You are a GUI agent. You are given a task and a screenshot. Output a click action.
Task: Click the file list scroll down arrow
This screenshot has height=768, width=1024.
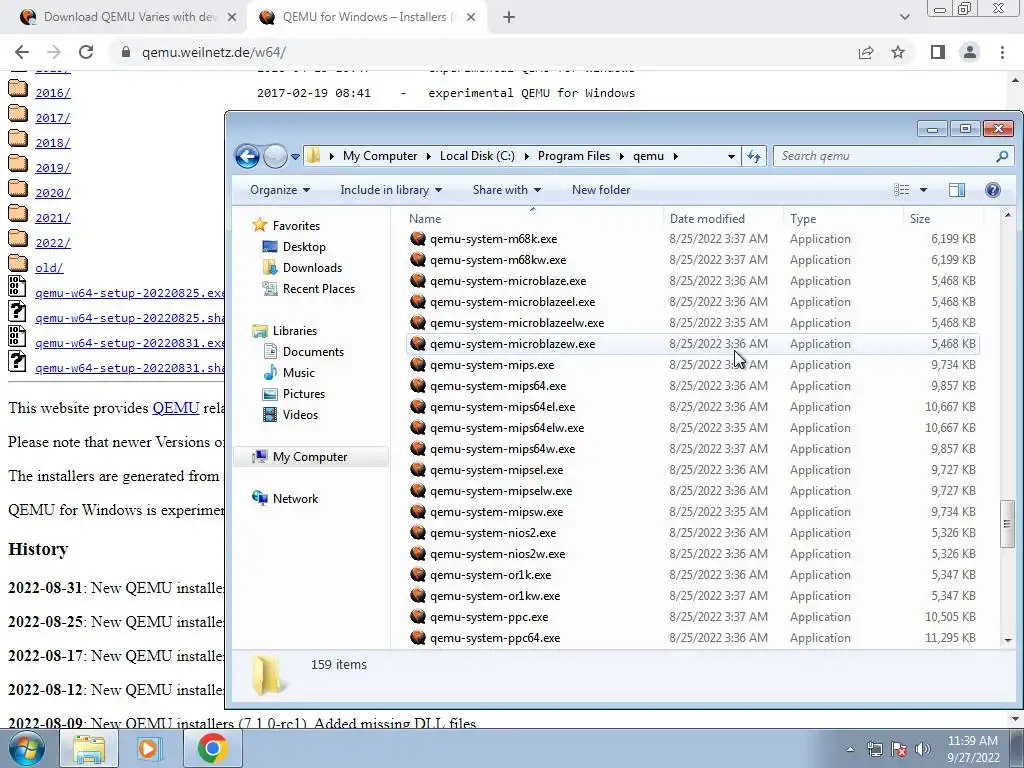point(1007,641)
